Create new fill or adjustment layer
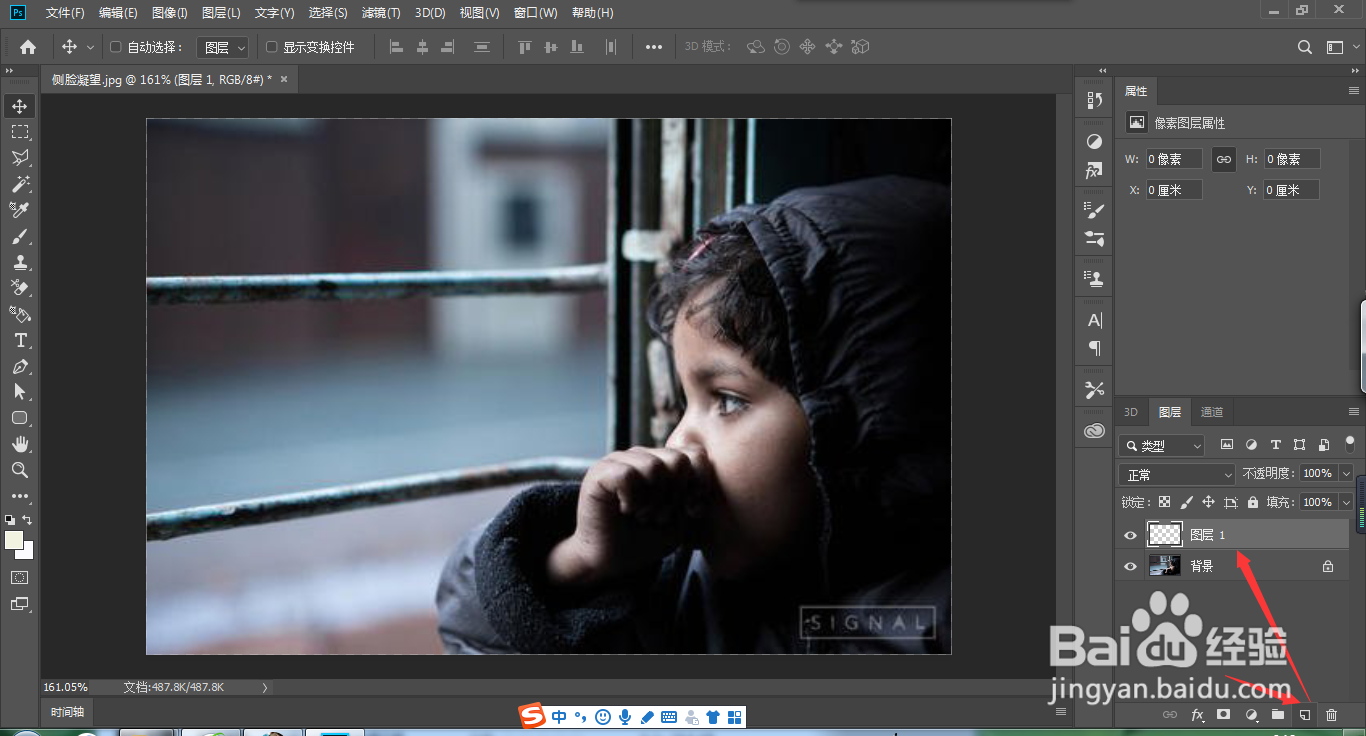Screen dimensions: 1366x736 (1250, 715)
